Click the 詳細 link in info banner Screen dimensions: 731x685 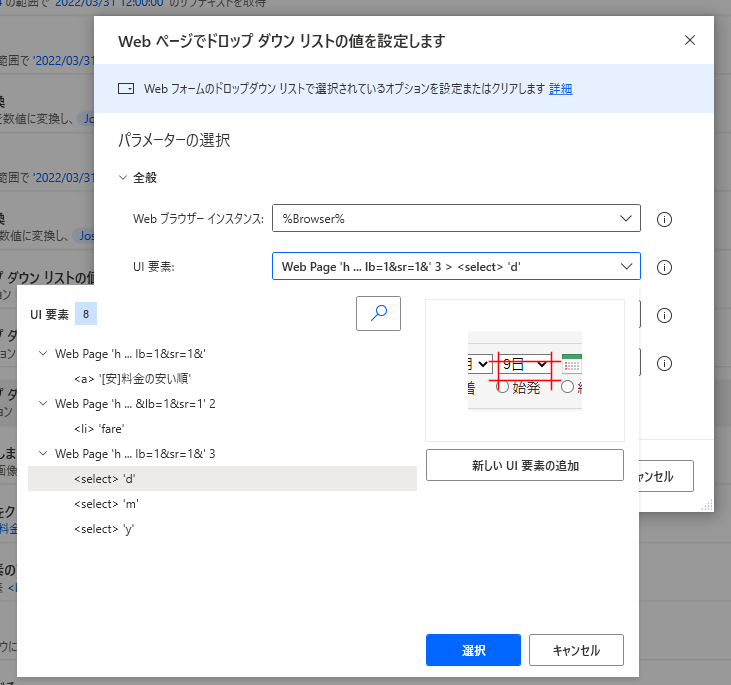coord(560,89)
